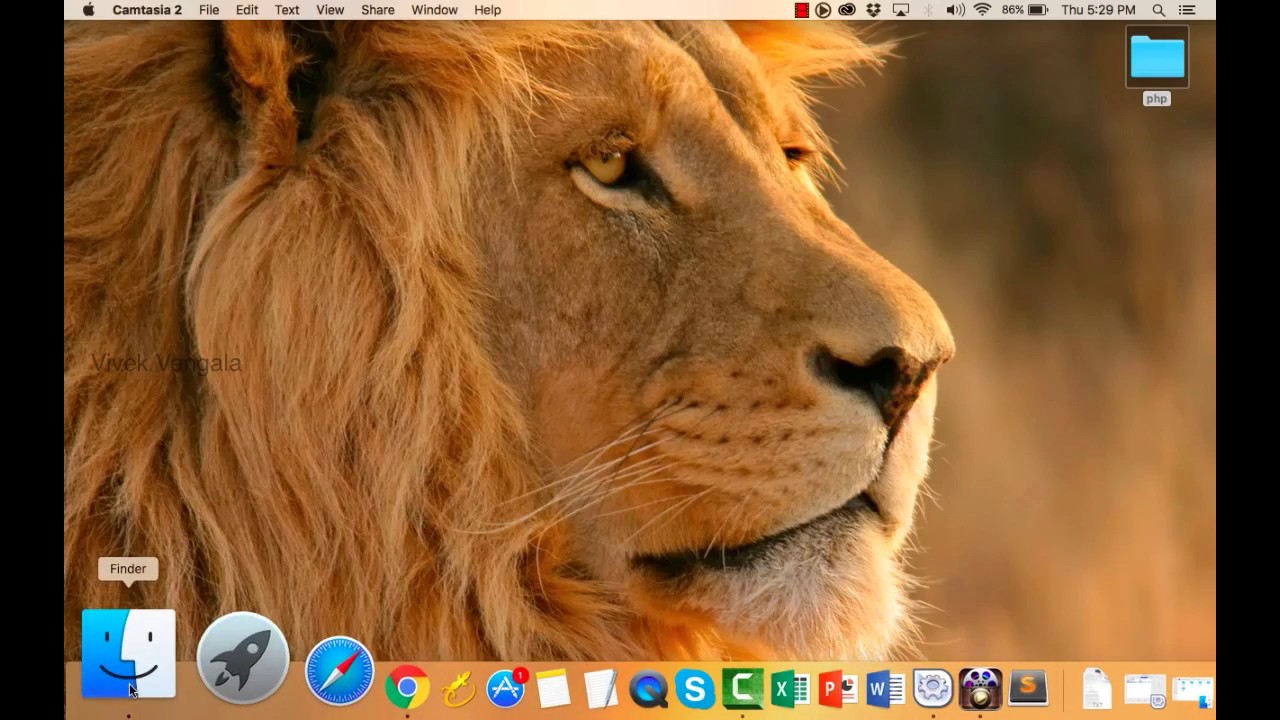The height and width of the screenshot is (720, 1280).
Task: Open the File menu
Action: 209,10
